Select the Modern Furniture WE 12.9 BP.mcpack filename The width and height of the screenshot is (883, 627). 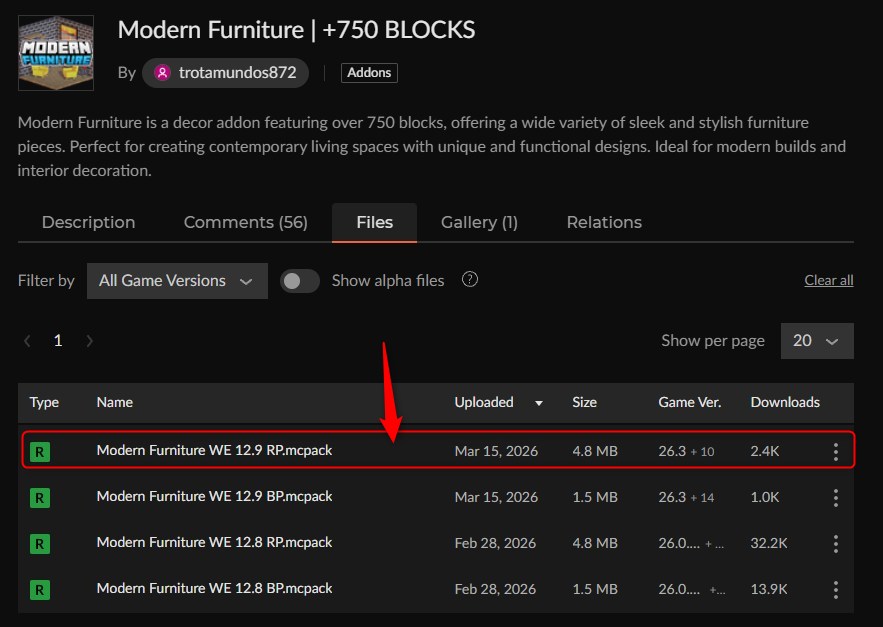214,497
